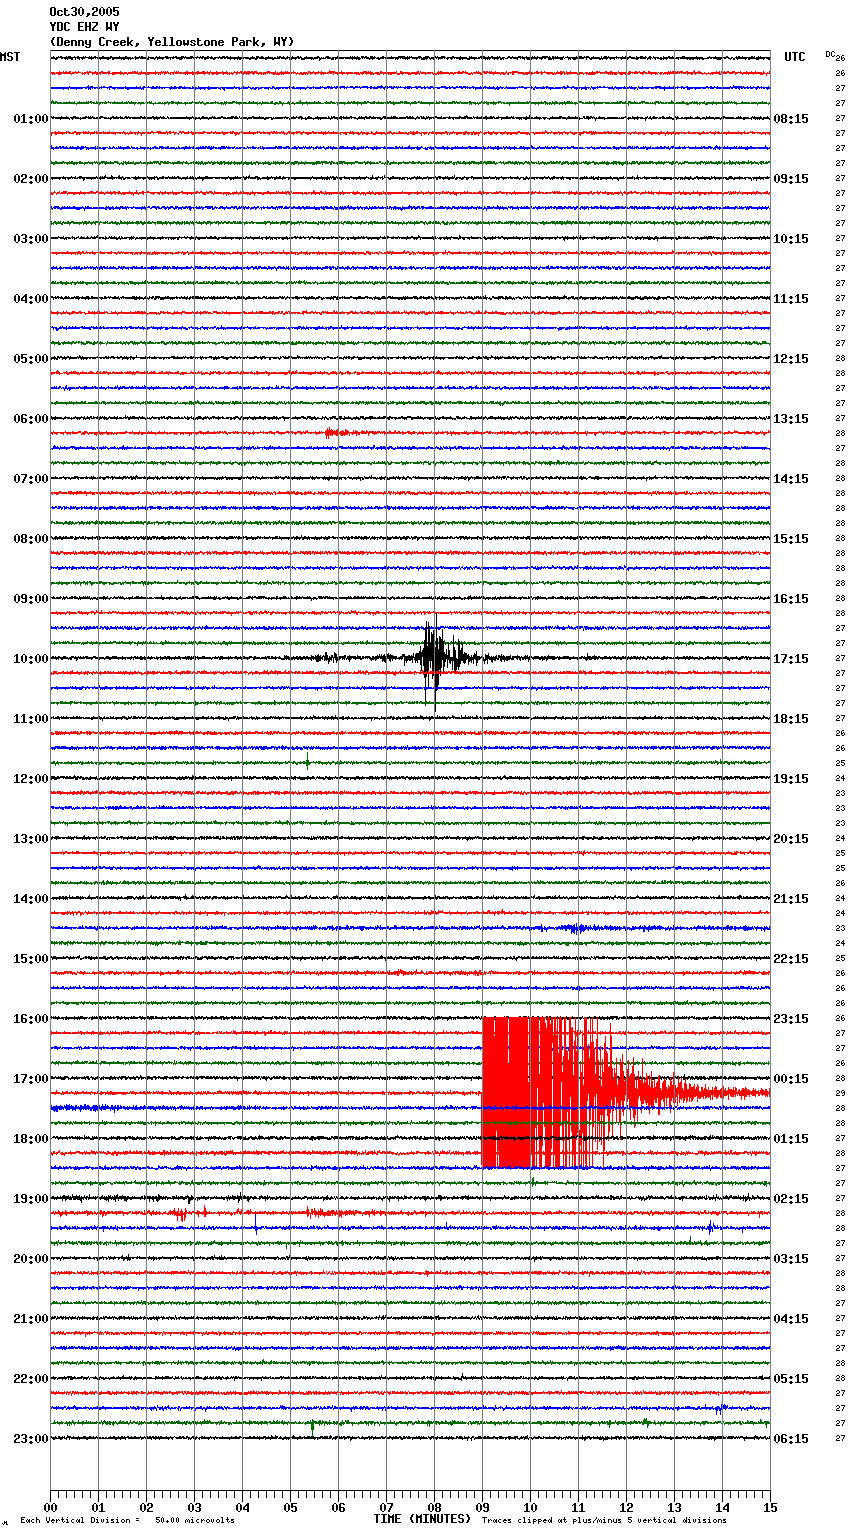Click the "Traces clipped at plus/minus 5 vertical divisions" note
Screen dimensions: 850x1534
[604, 1521]
